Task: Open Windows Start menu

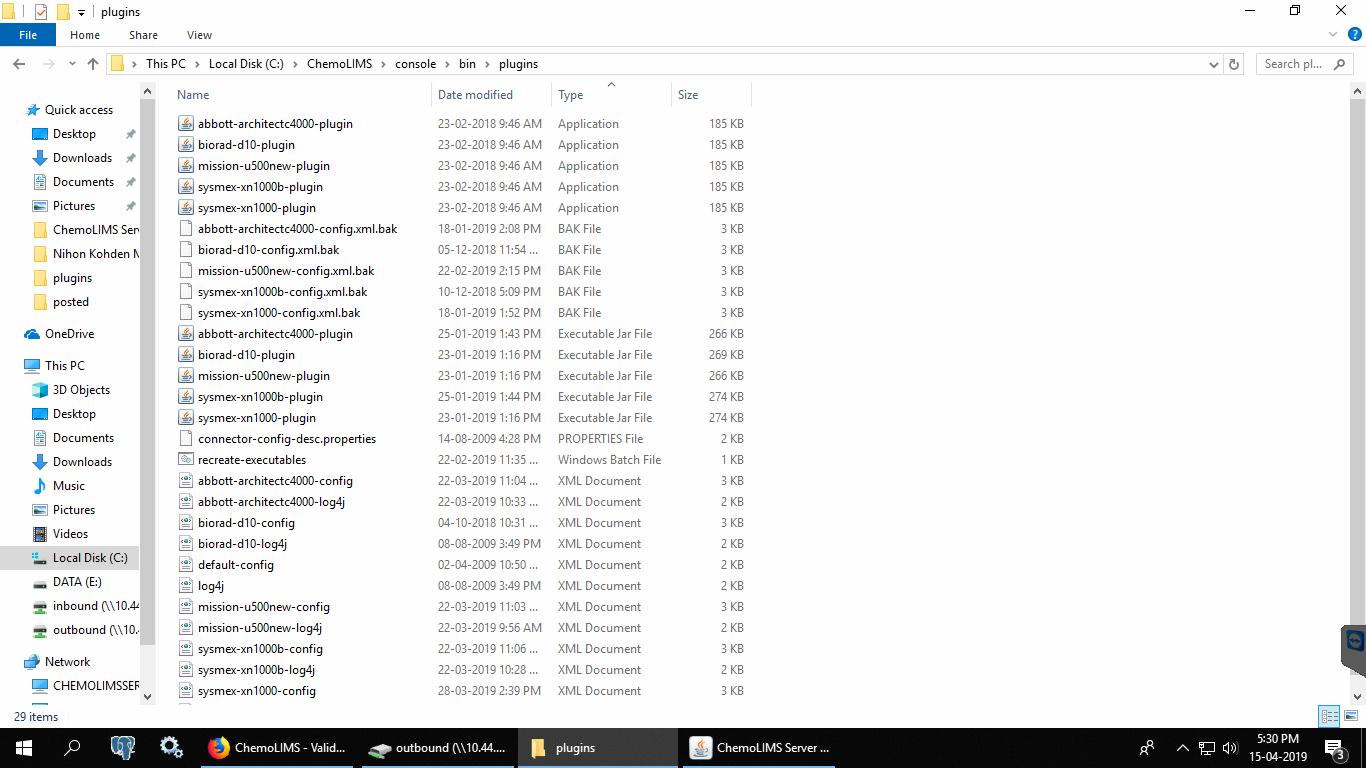Action: point(23,748)
